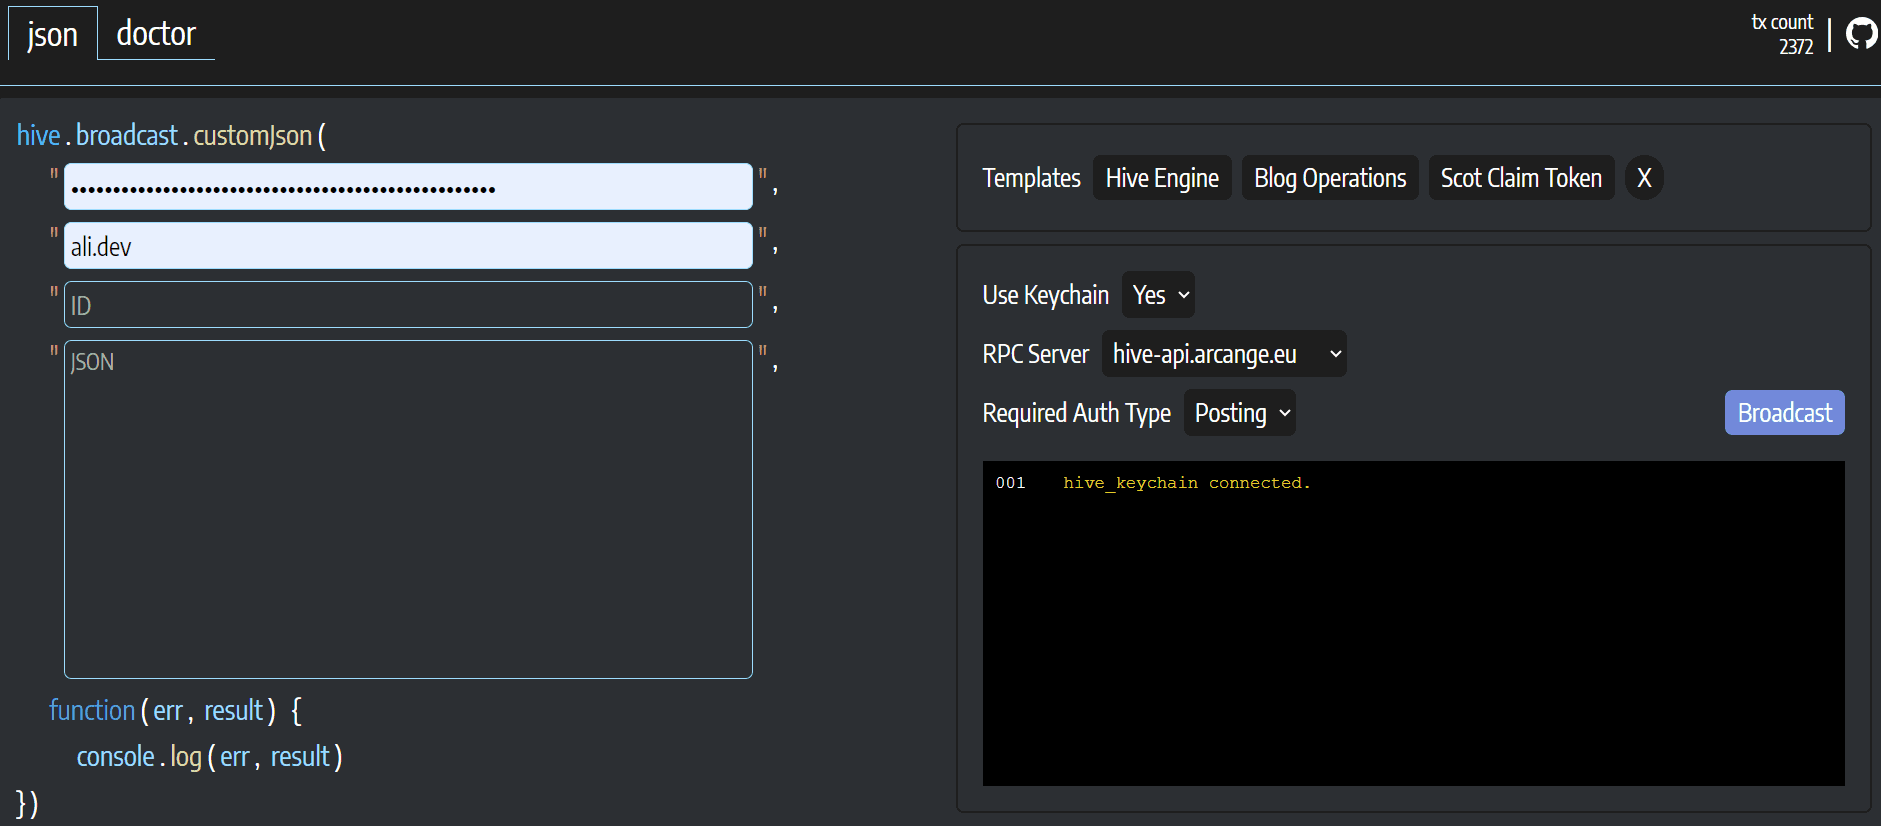Switch to the json tab
This screenshot has height=826, width=1881.
coord(52,33)
